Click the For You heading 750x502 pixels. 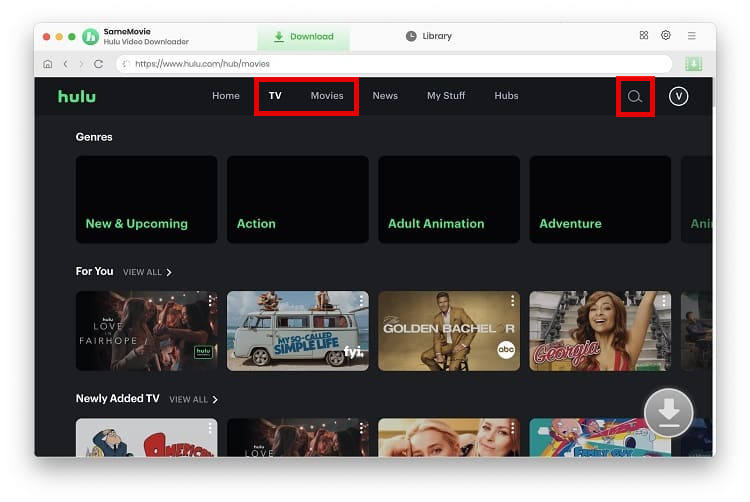(x=94, y=271)
